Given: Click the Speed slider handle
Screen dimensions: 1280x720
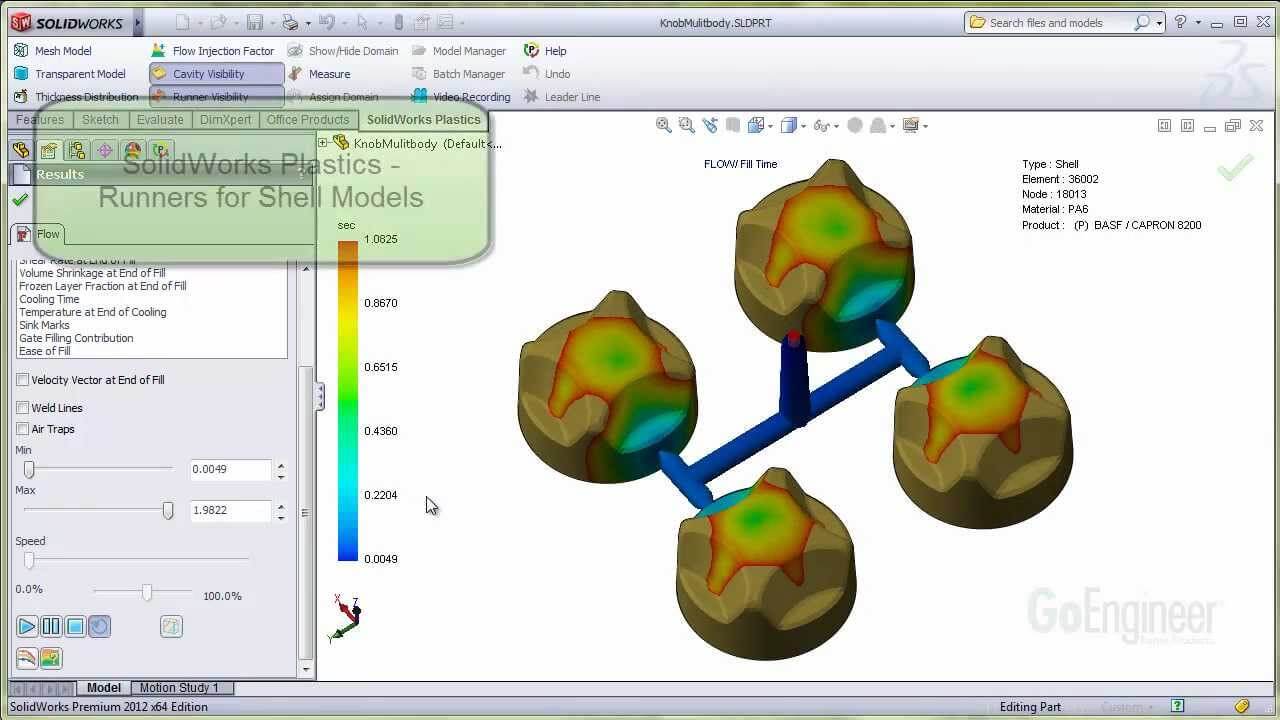Looking at the screenshot, I should tap(29, 560).
